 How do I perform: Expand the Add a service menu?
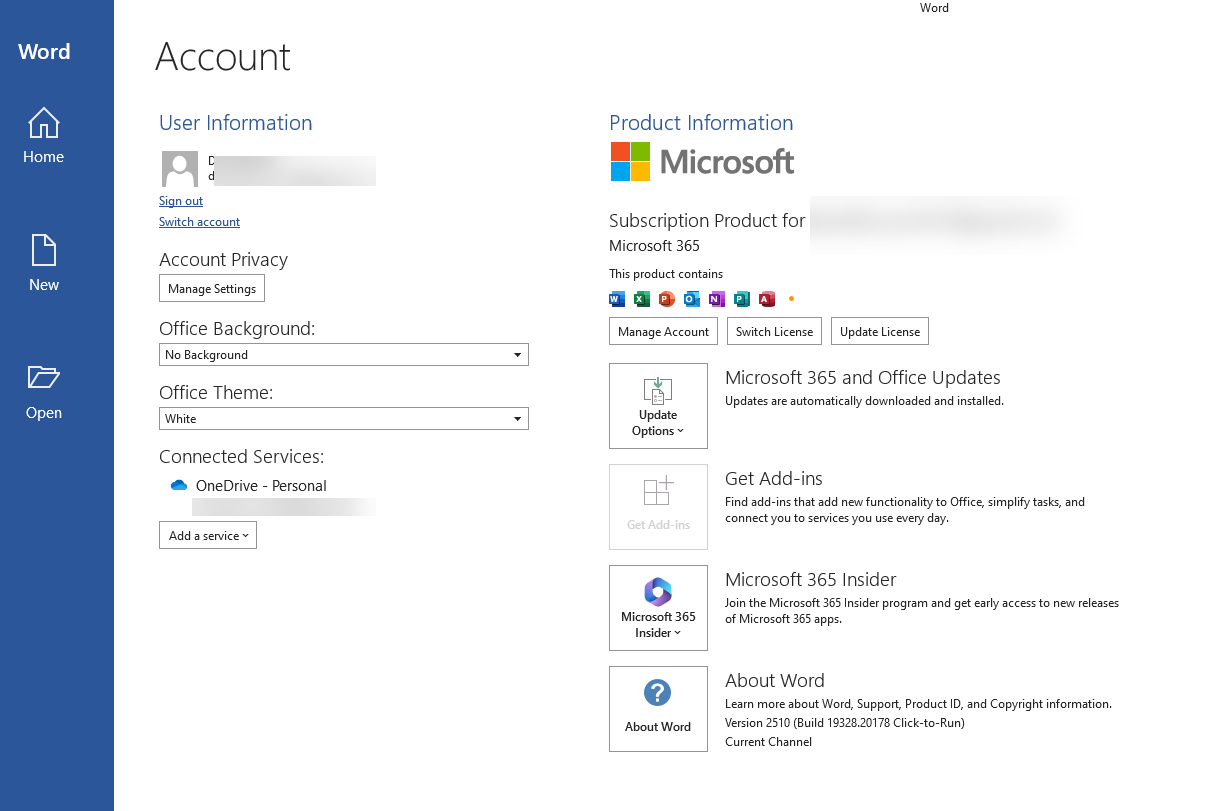tap(208, 535)
